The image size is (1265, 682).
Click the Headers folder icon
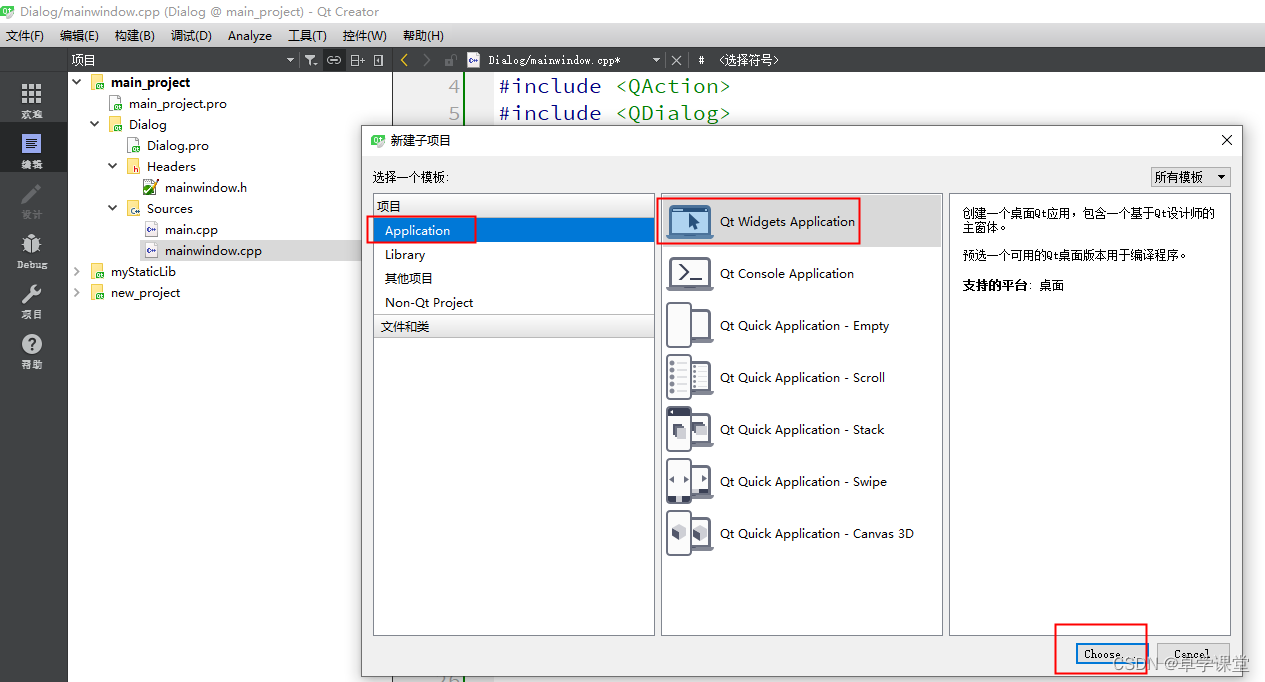133,166
